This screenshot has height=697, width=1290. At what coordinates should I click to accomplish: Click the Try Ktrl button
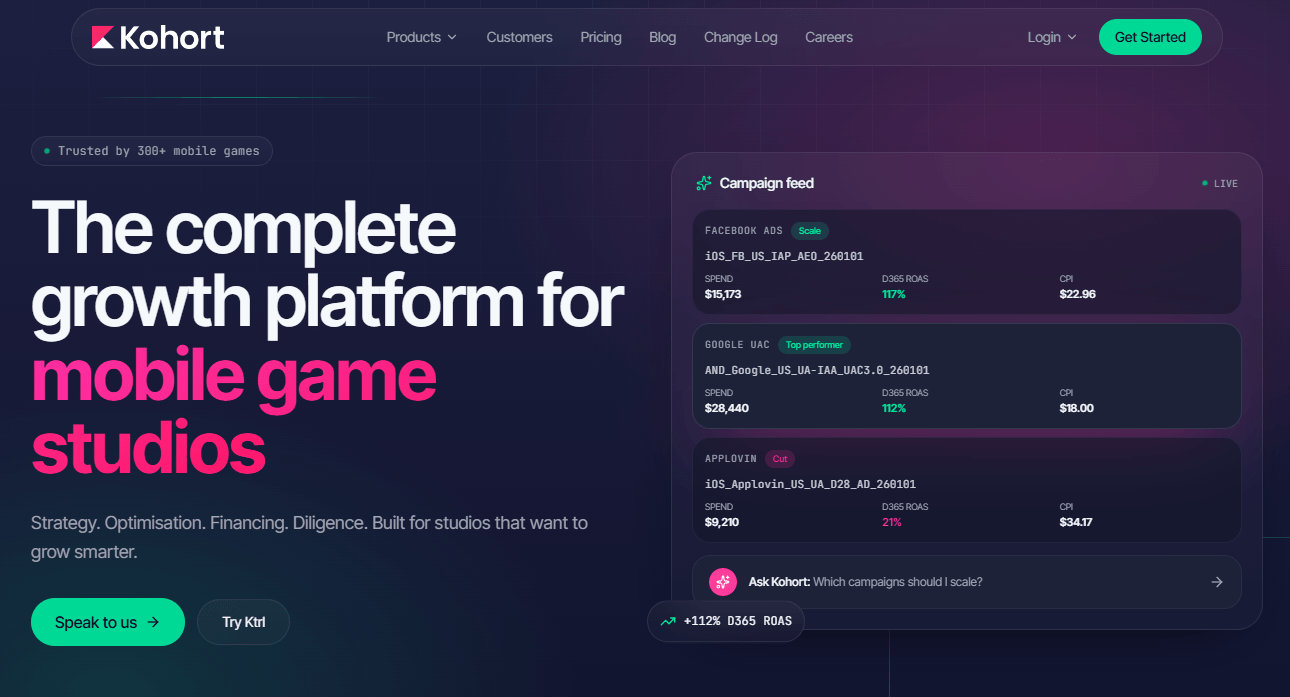pyautogui.click(x=243, y=622)
